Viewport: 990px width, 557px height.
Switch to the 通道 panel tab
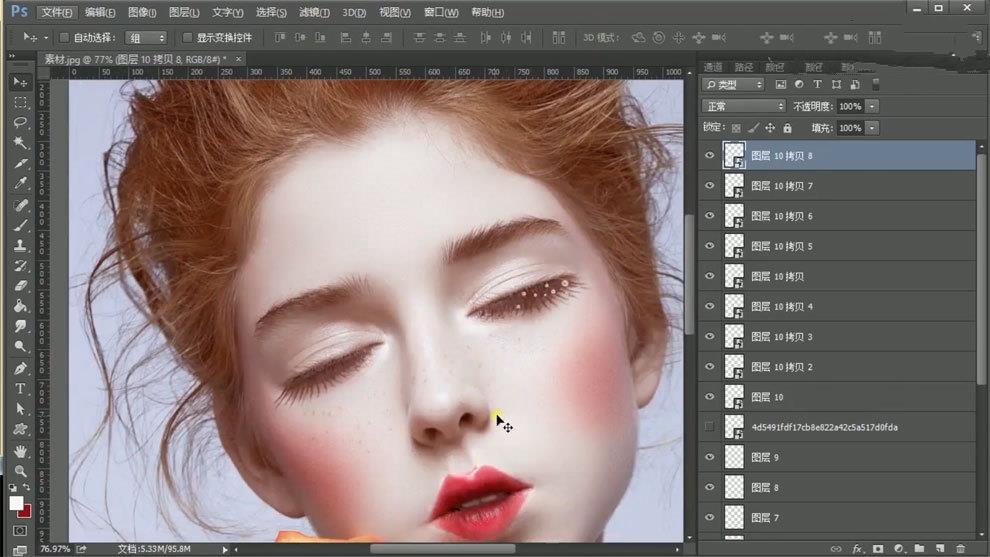(713, 67)
